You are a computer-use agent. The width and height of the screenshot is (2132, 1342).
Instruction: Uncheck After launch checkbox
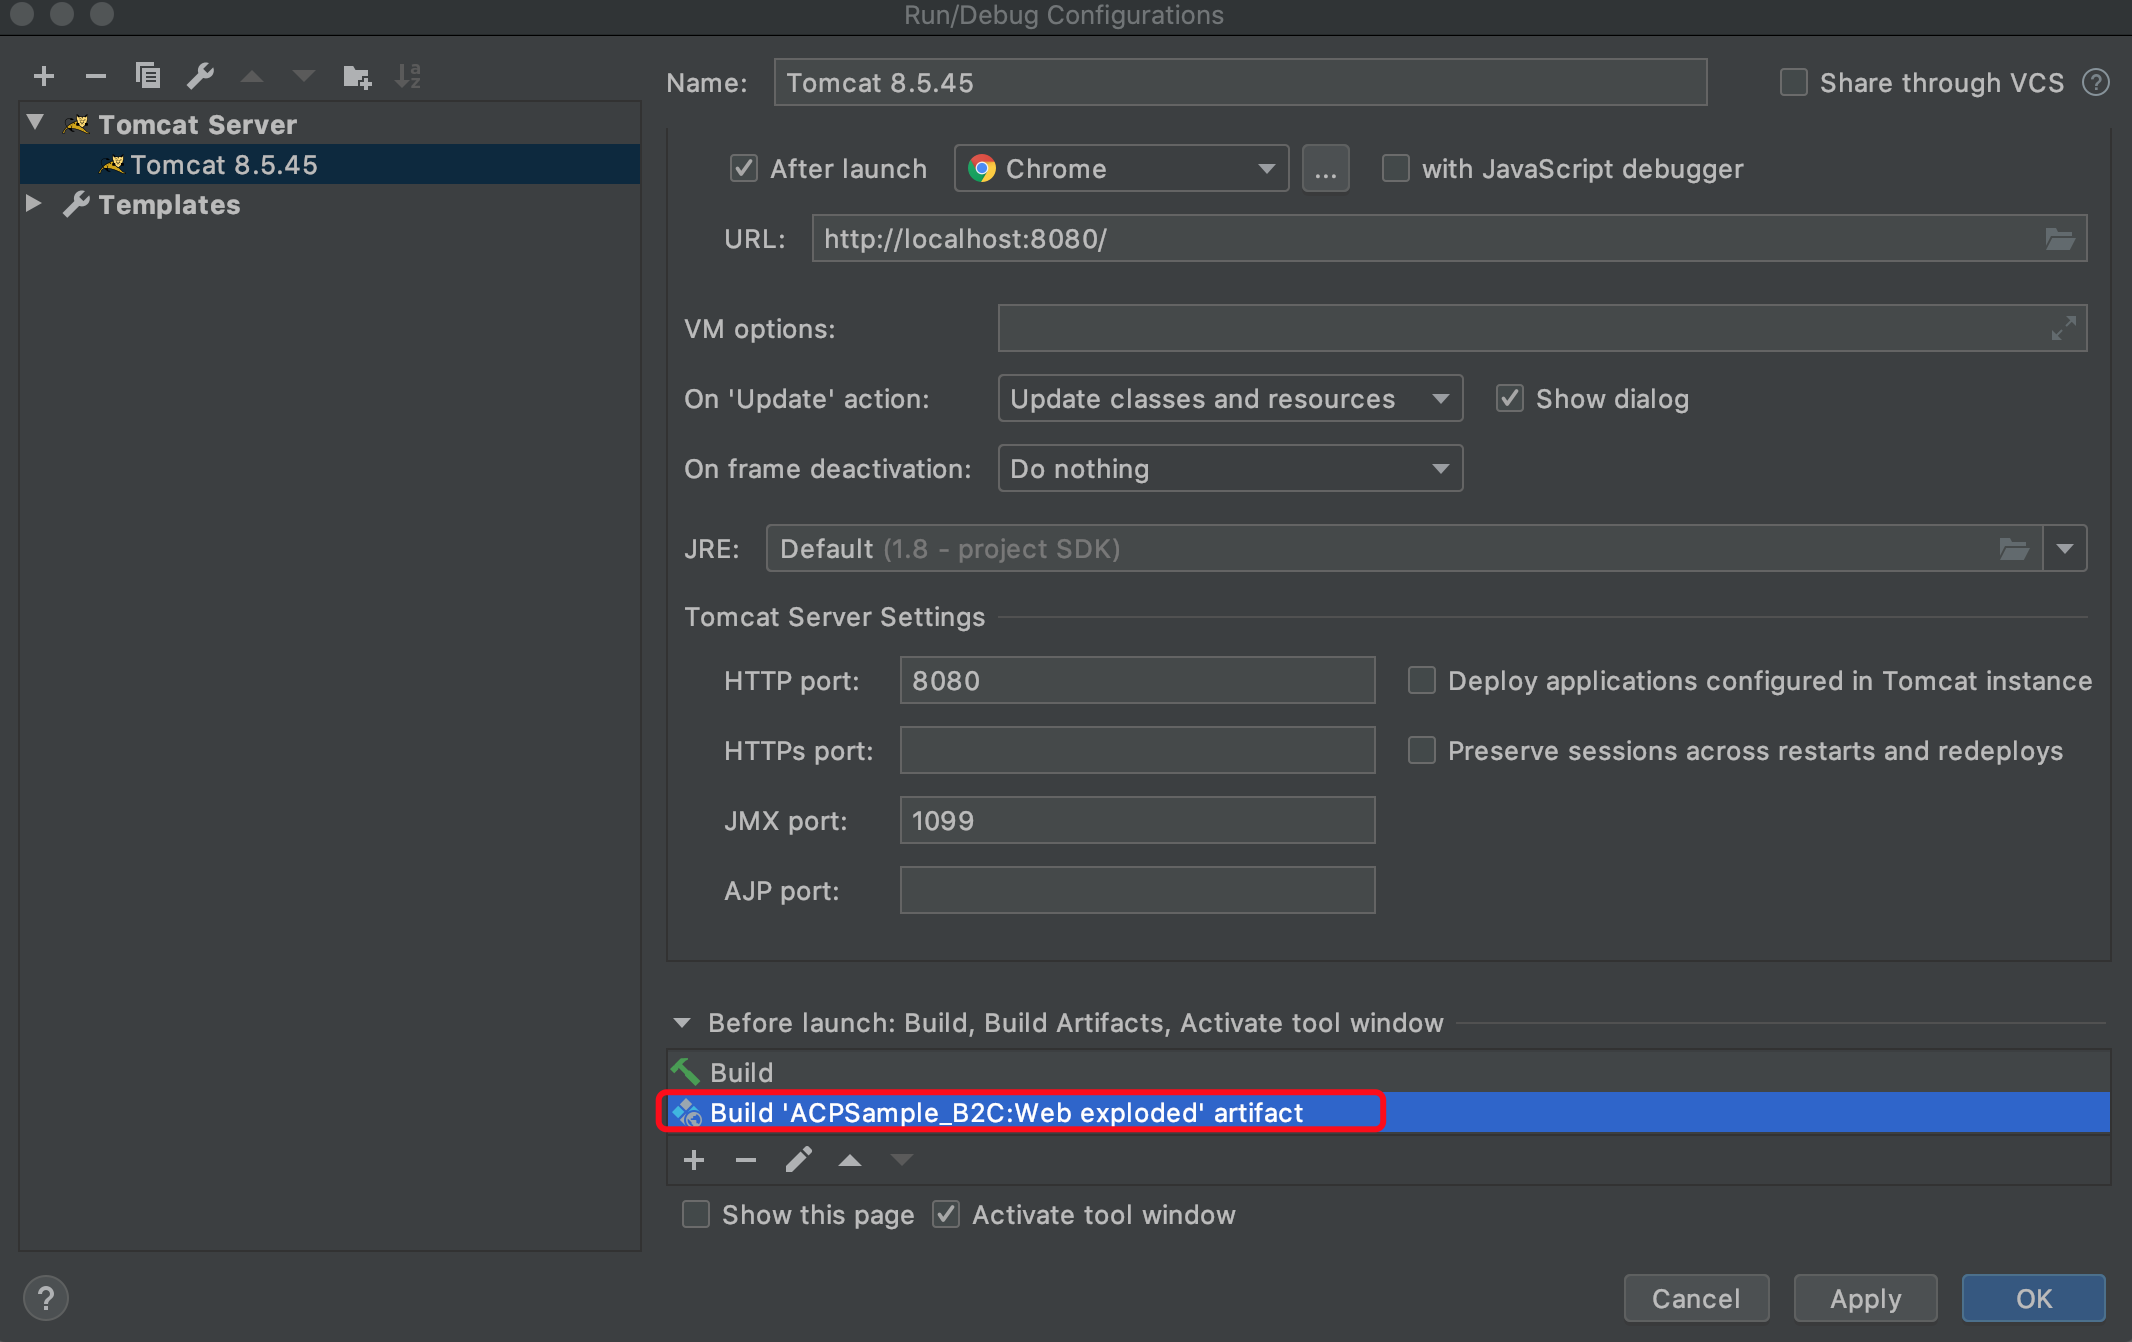744,168
